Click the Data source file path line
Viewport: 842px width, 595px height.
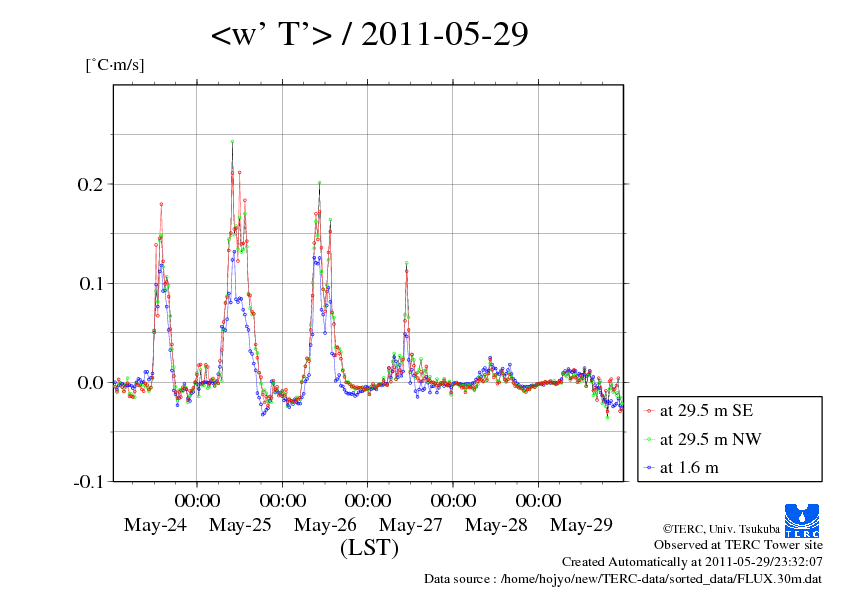point(623,579)
